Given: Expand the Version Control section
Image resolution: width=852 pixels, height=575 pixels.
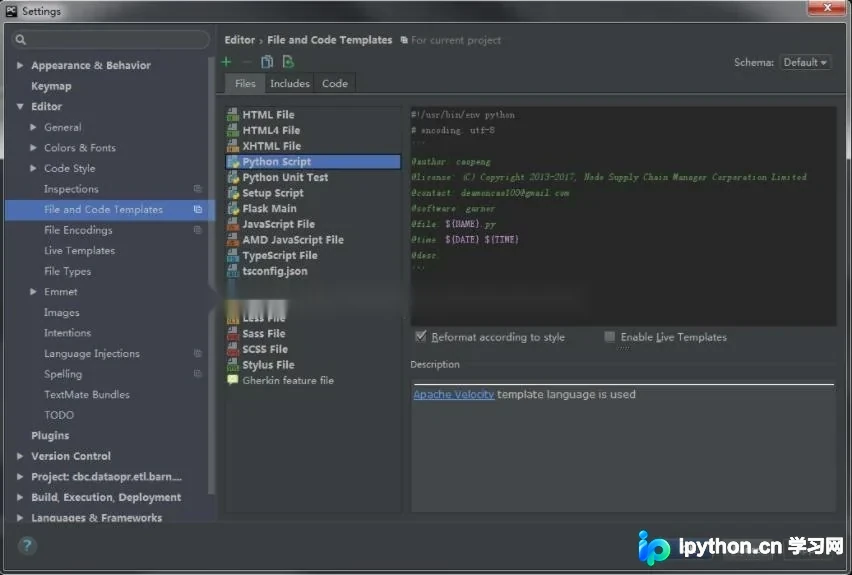Looking at the screenshot, I should click(20, 456).
